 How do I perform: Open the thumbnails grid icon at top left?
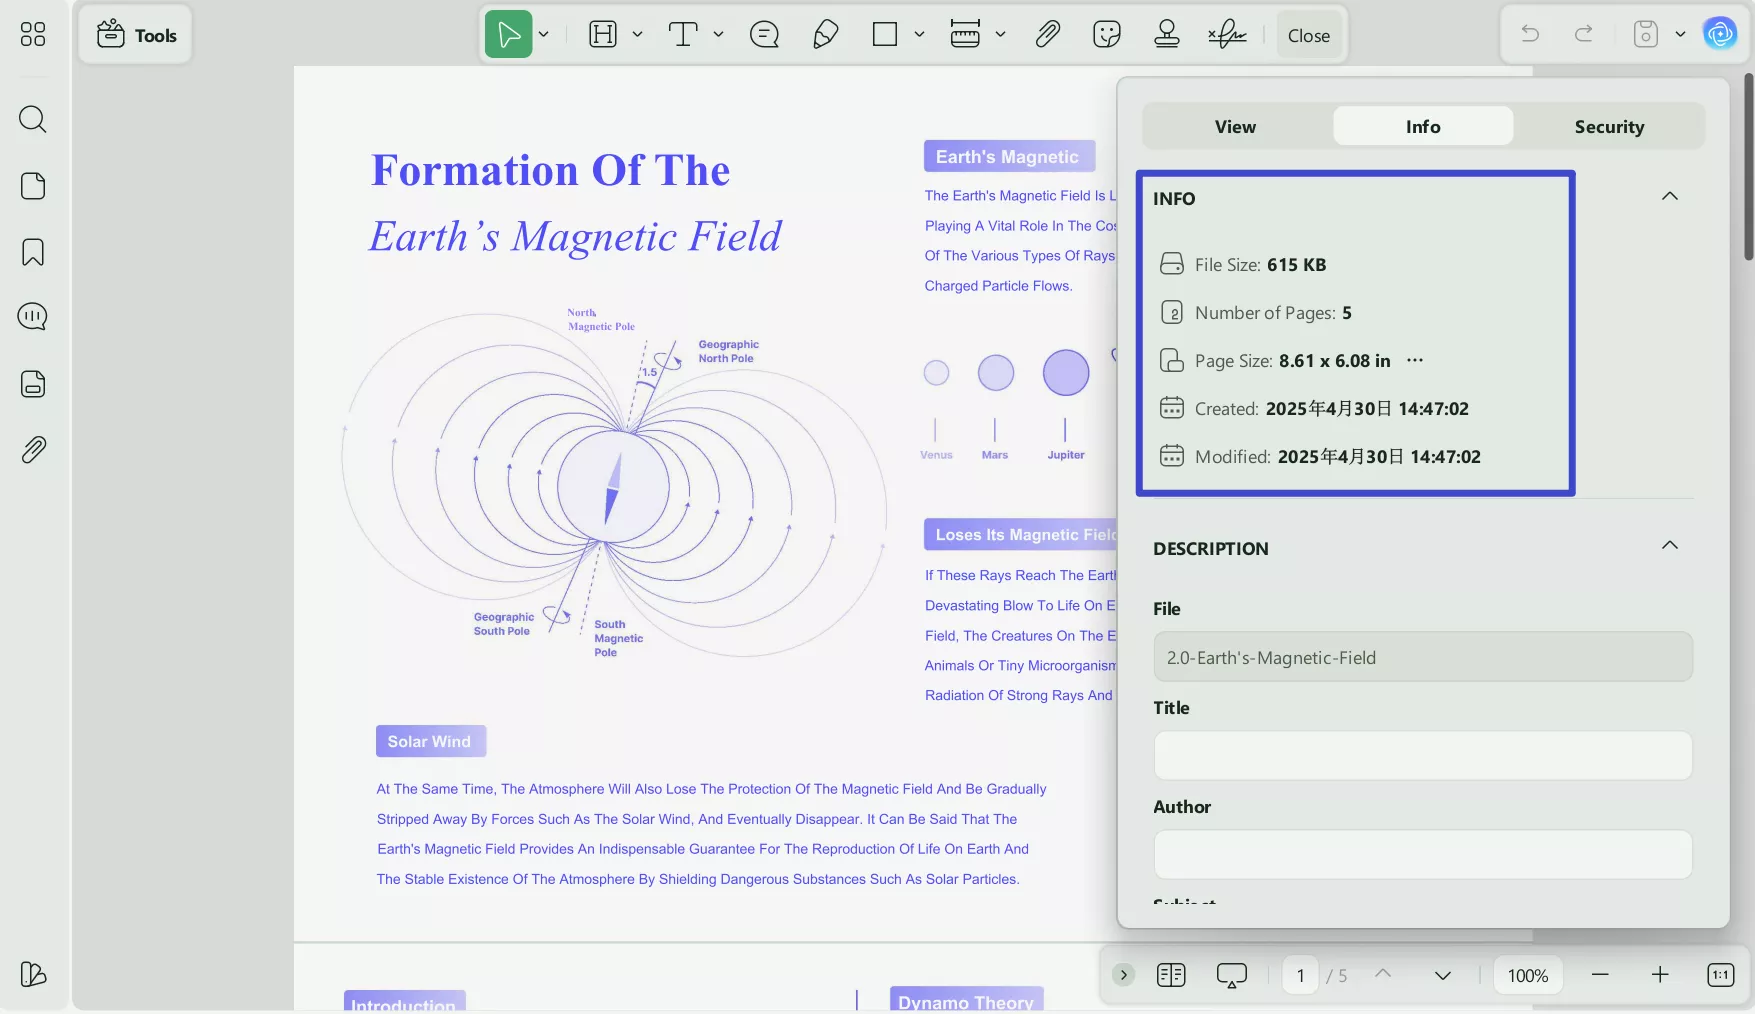point(33,35)
